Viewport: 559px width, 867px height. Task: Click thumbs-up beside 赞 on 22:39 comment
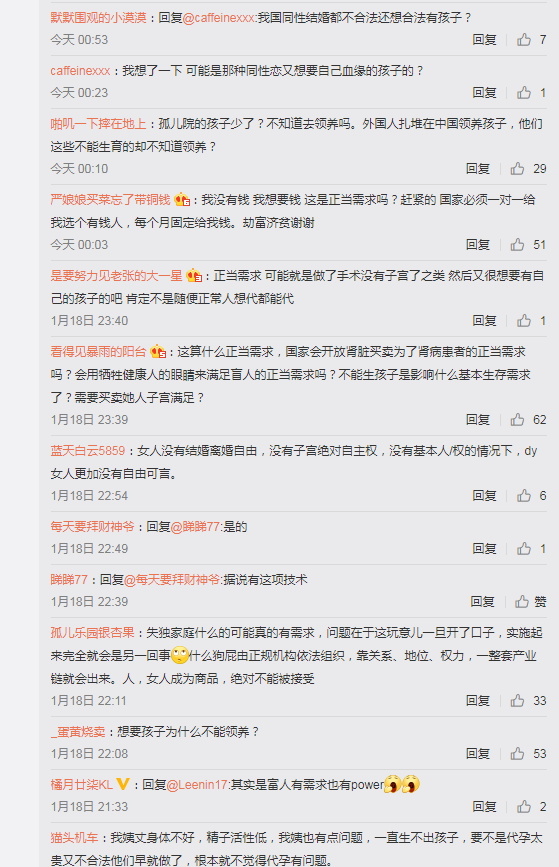[x=521, y=601]
